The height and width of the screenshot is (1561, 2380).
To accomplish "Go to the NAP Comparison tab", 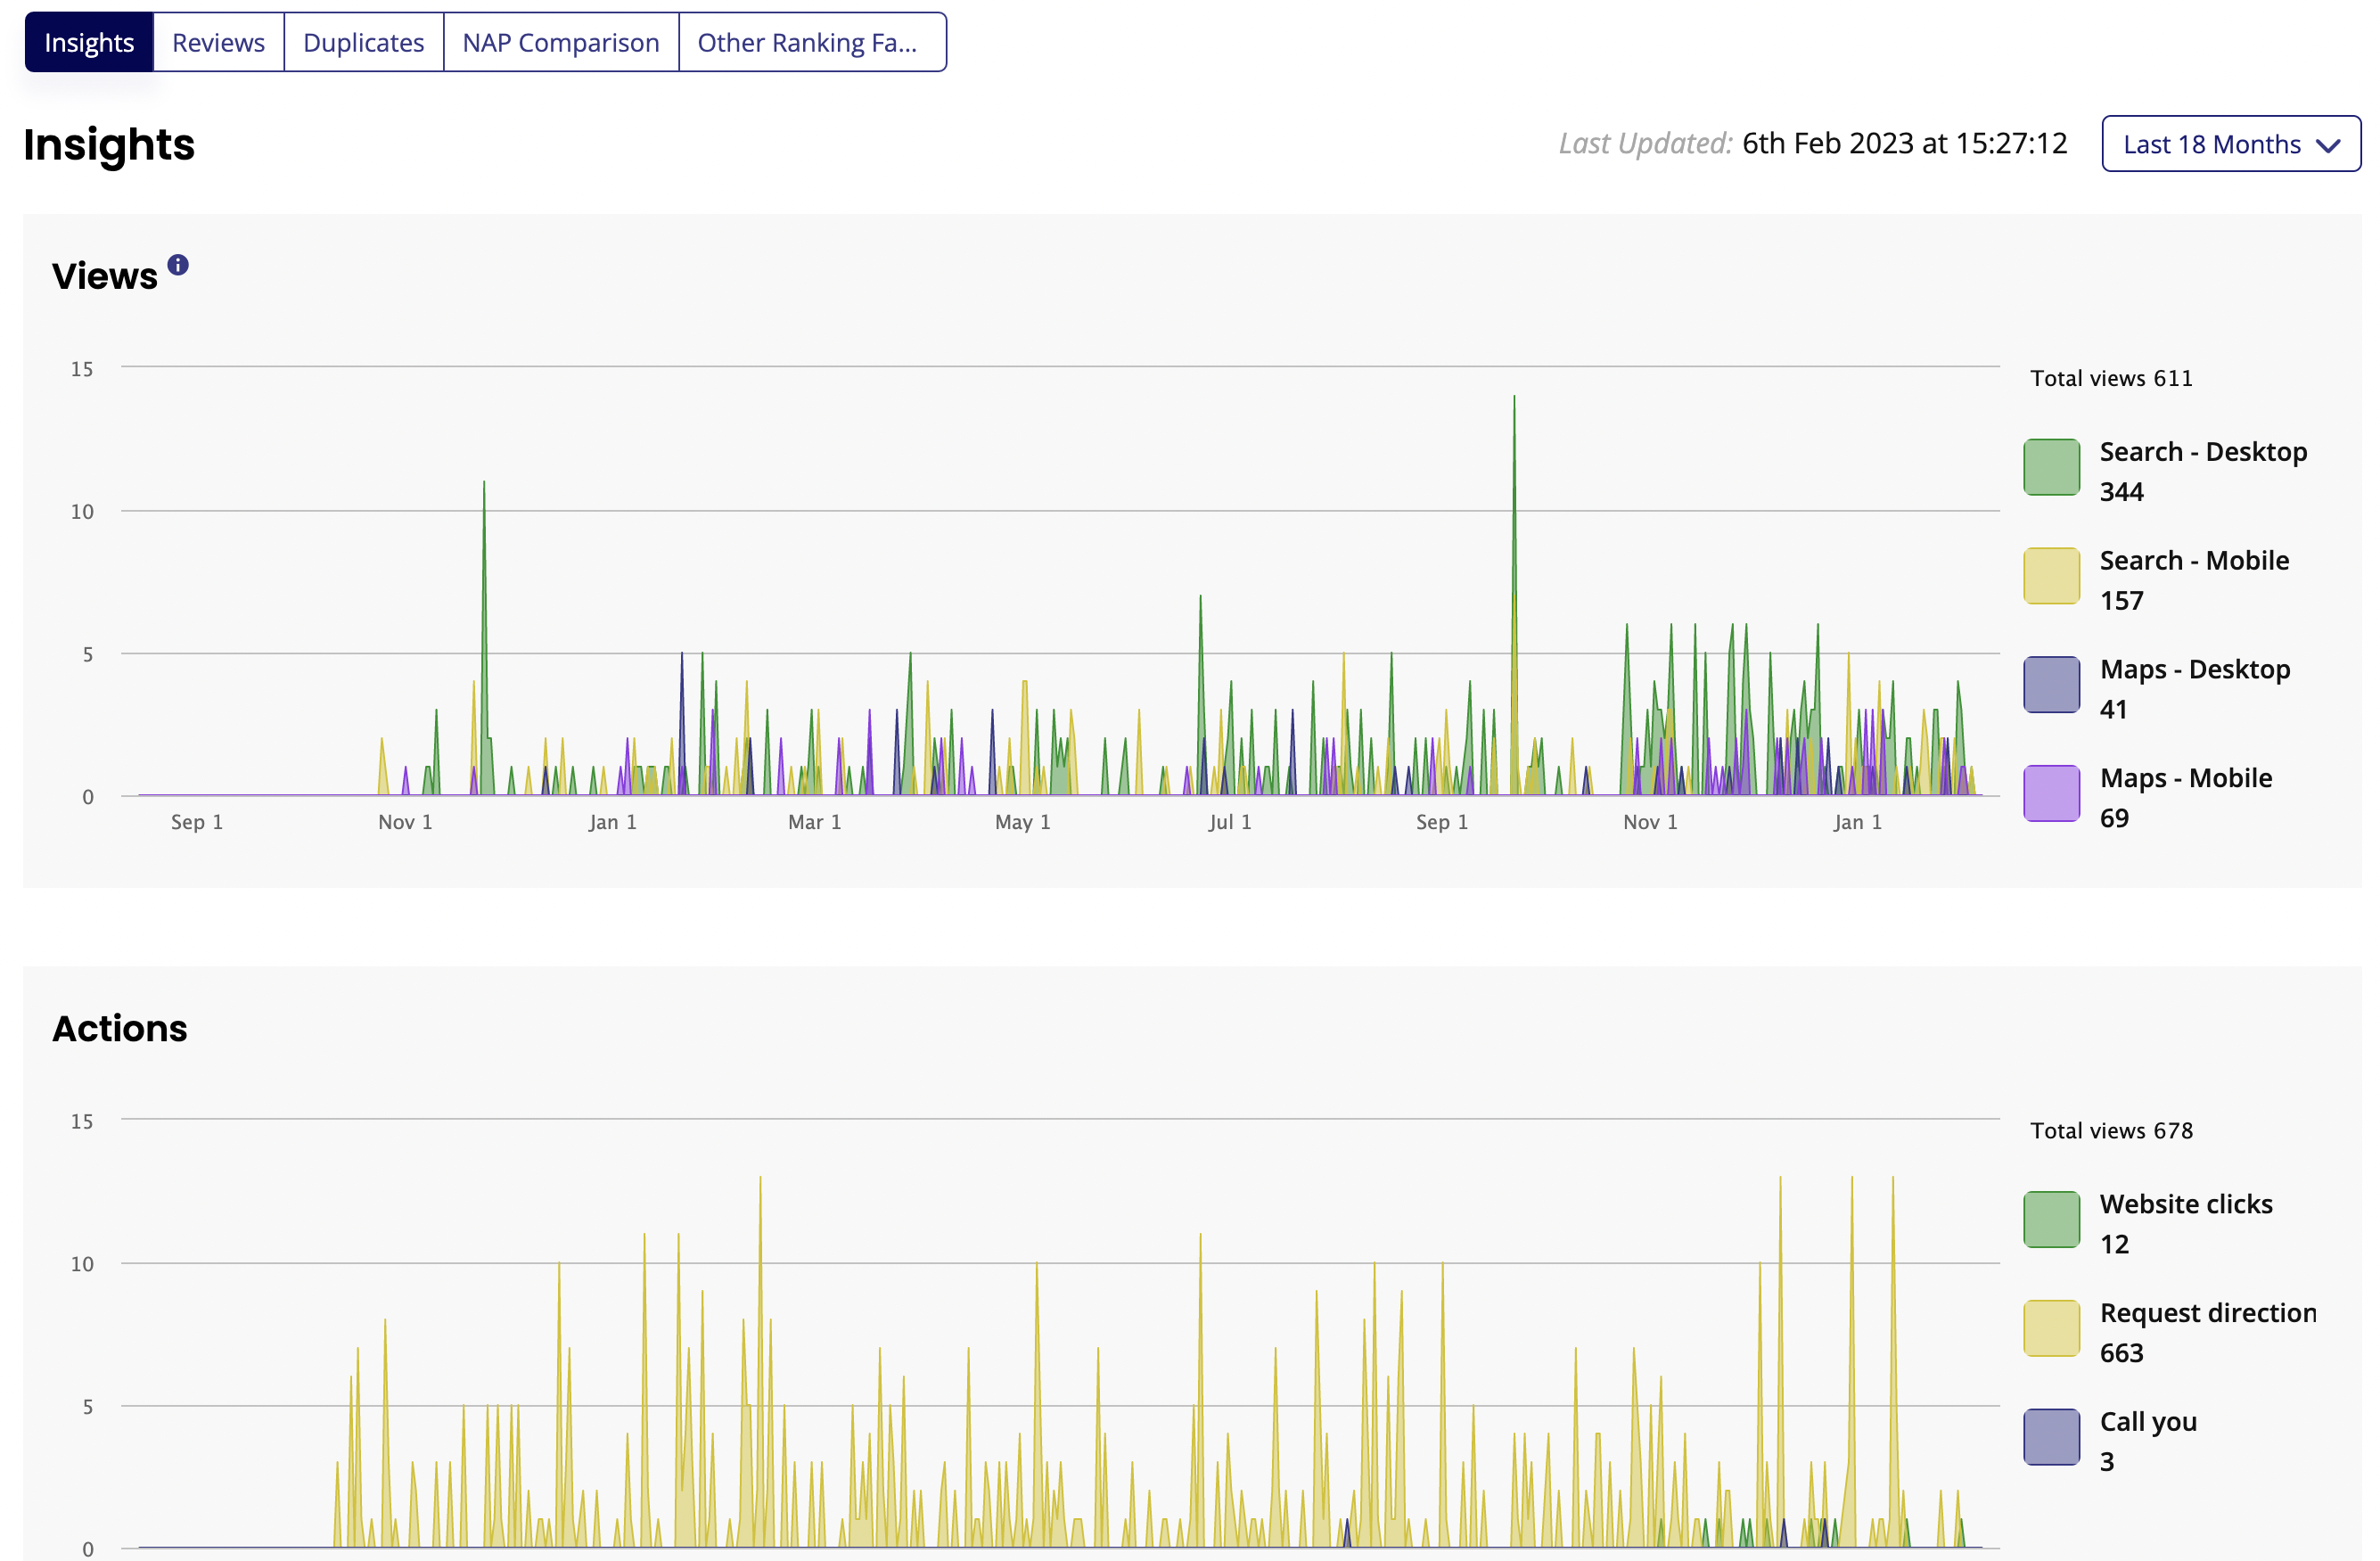I will (x=560, y=43).
